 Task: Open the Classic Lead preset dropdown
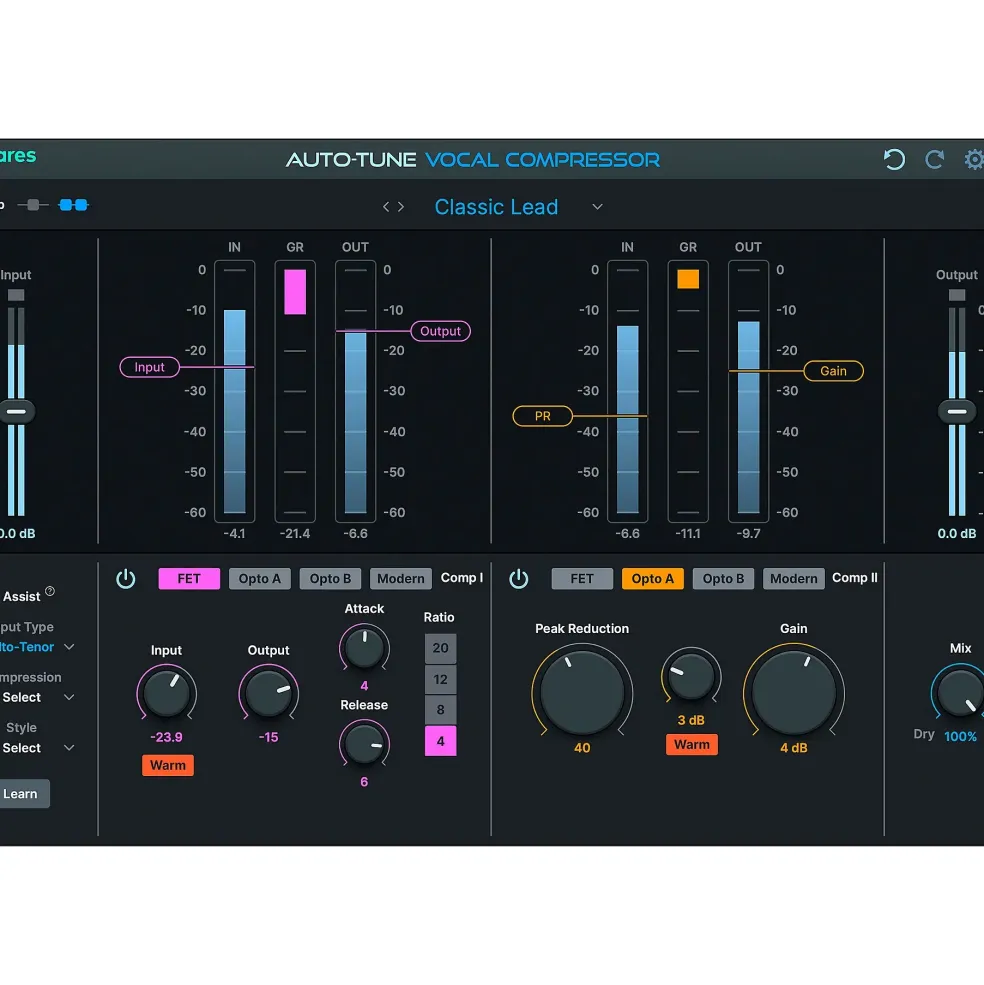click(597, 207)
